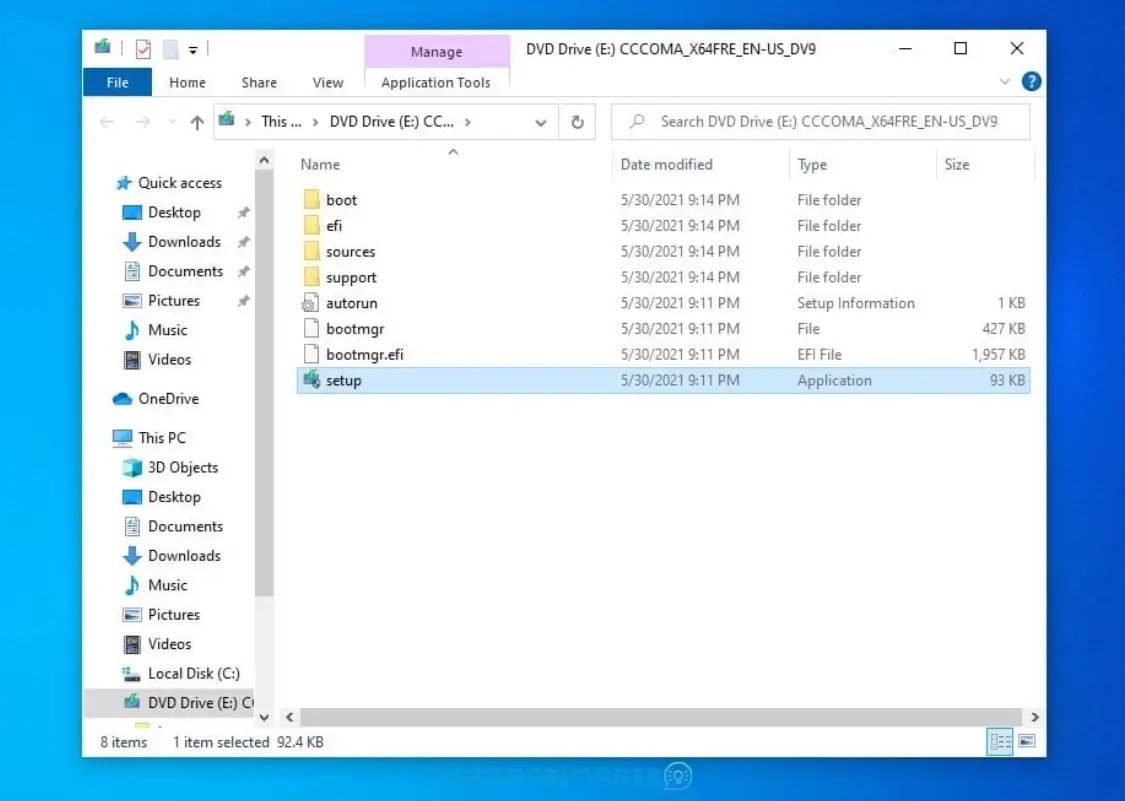The height and width of the screenshot is (801, 1125).
Task: Open the recent locations dropdown arrow
Action: click(x=171, y=122)
